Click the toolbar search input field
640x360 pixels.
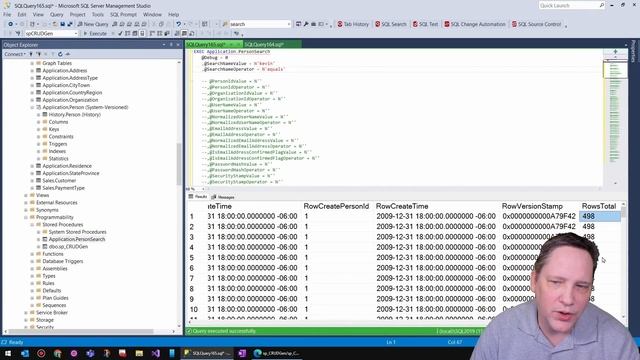click(258, 24)
